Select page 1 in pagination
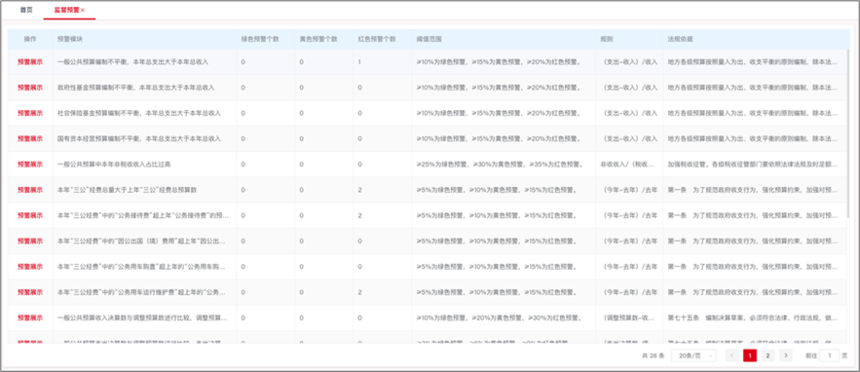The height and width of the screenshot is (372, 860). tap(750, 356)
